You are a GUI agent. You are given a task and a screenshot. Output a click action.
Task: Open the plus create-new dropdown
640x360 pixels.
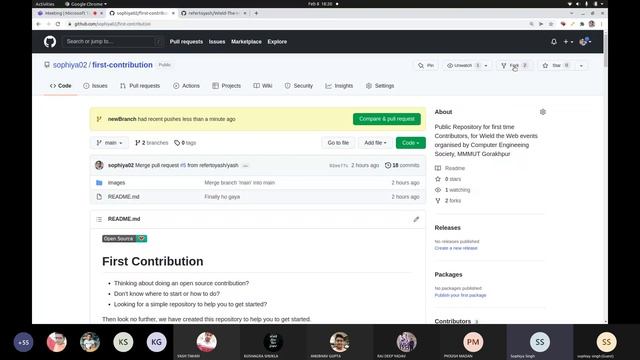568,42
